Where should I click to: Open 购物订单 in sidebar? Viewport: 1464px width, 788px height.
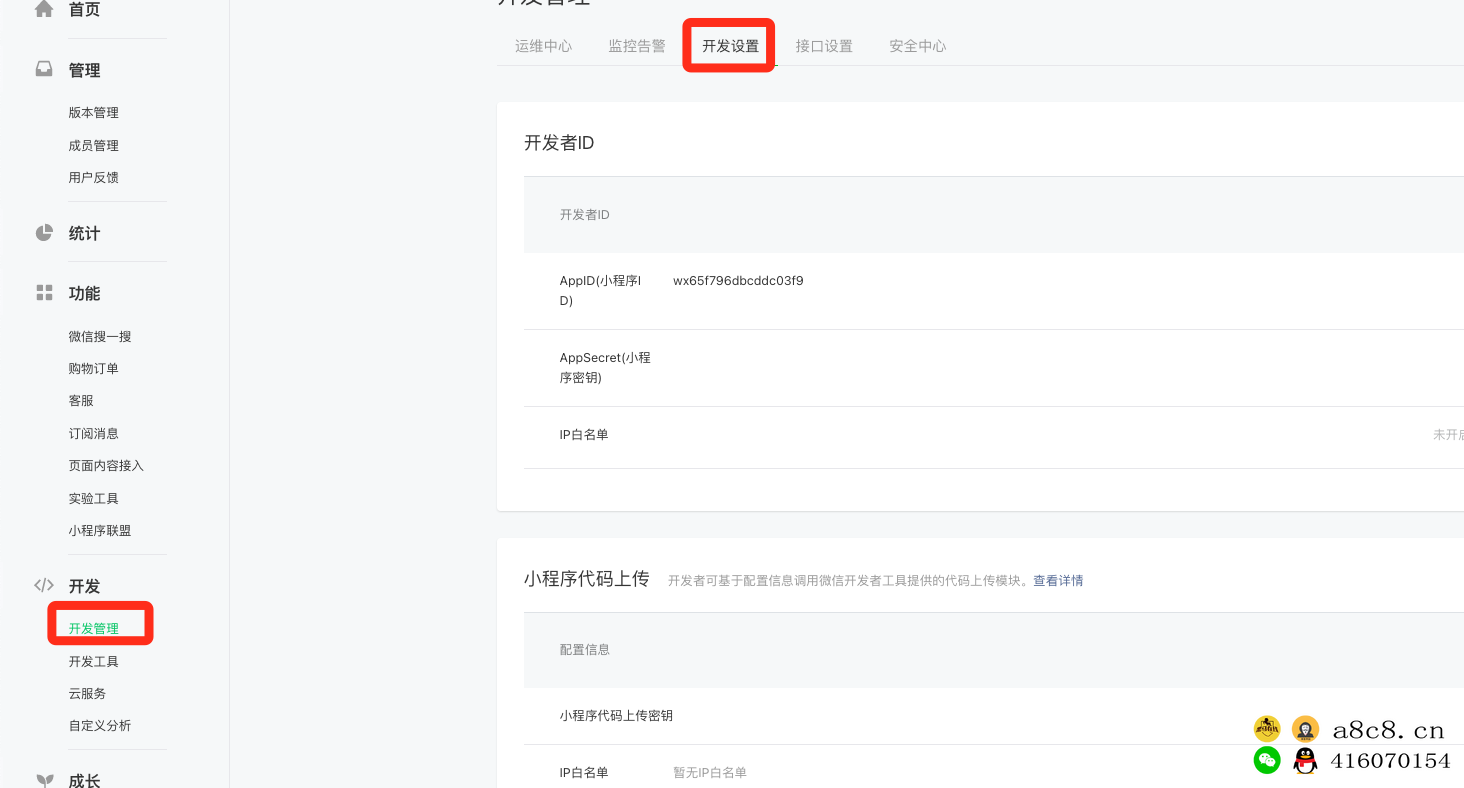(94, 369)
